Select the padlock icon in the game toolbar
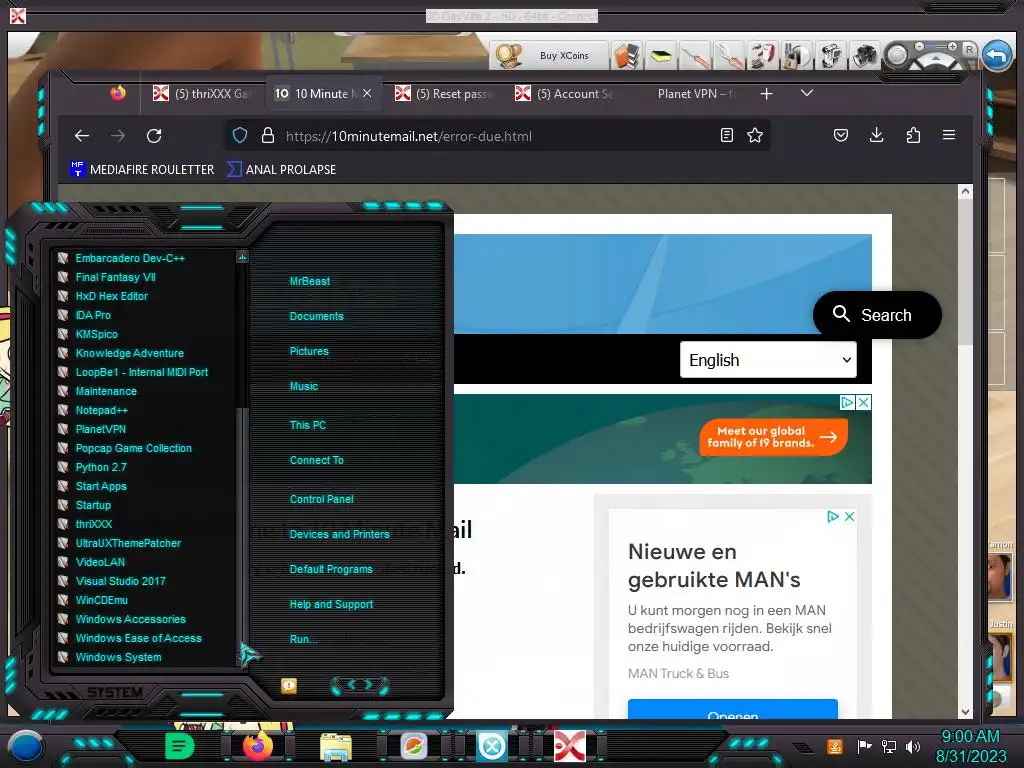The height and width of the screenshot is (768, 1024). [x=795, y=56]
